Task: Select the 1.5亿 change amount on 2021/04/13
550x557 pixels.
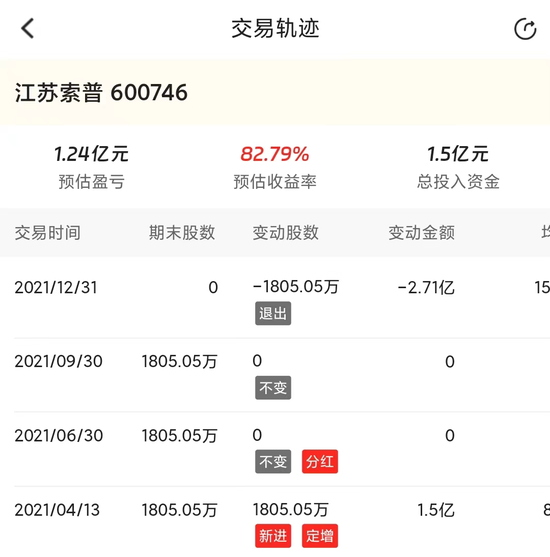Action: (x=436, y=510)
